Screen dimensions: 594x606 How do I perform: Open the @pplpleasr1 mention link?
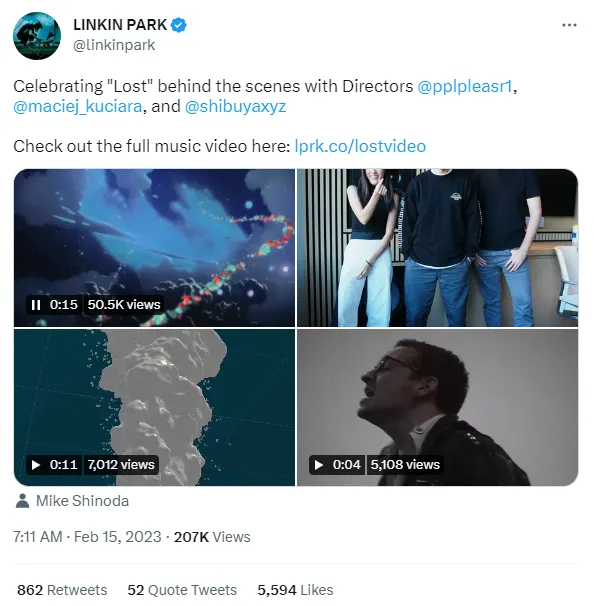point(465,86)
